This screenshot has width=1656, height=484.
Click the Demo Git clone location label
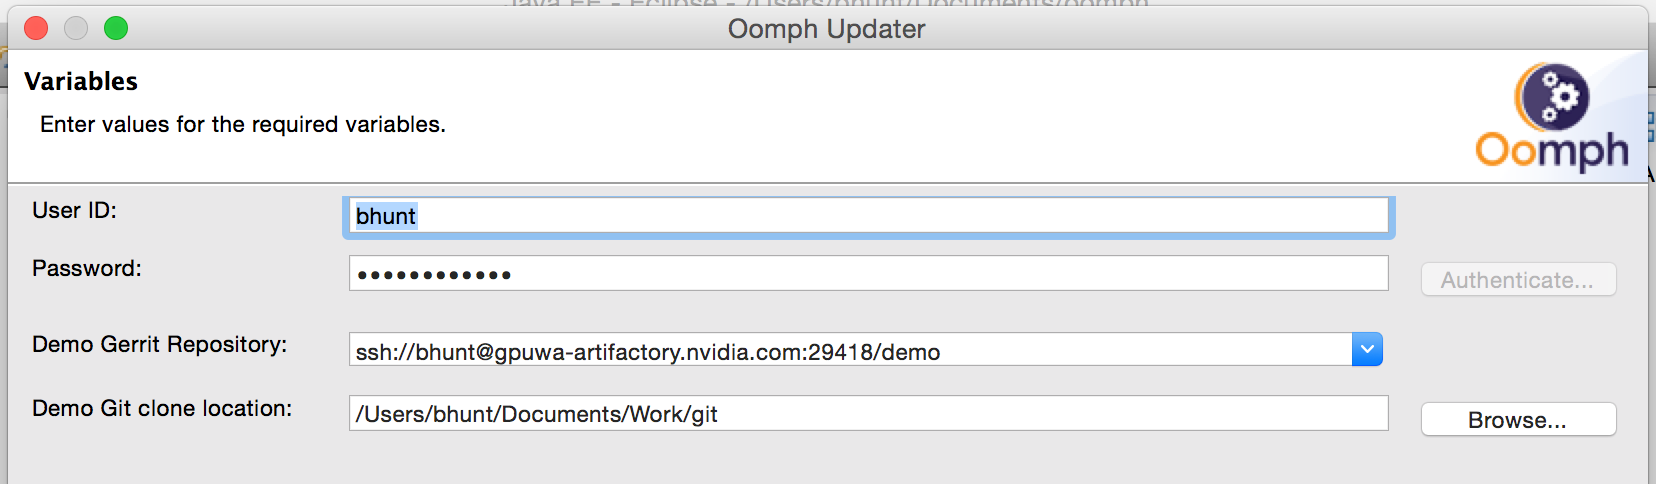point(162,408)
